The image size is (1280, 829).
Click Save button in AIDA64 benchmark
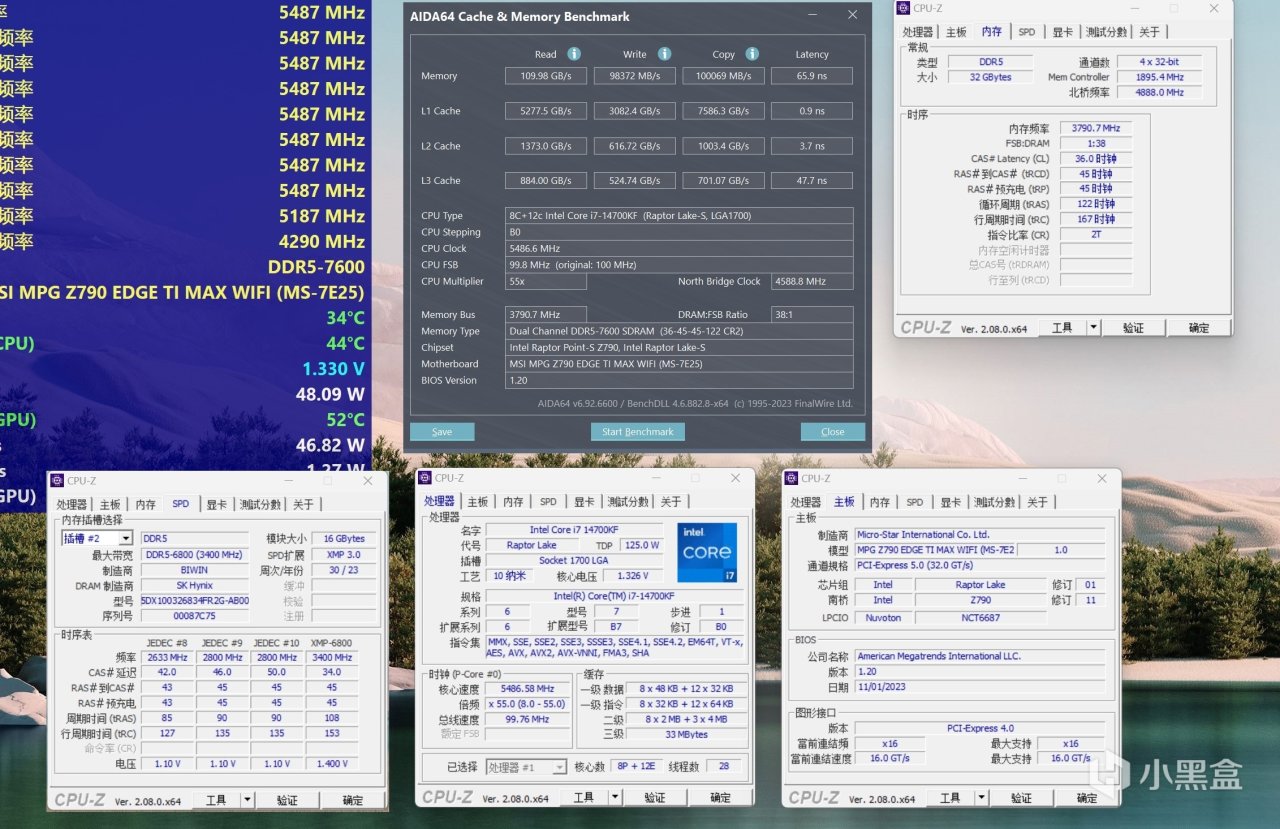pyautogui.click(x=442, y=432)
